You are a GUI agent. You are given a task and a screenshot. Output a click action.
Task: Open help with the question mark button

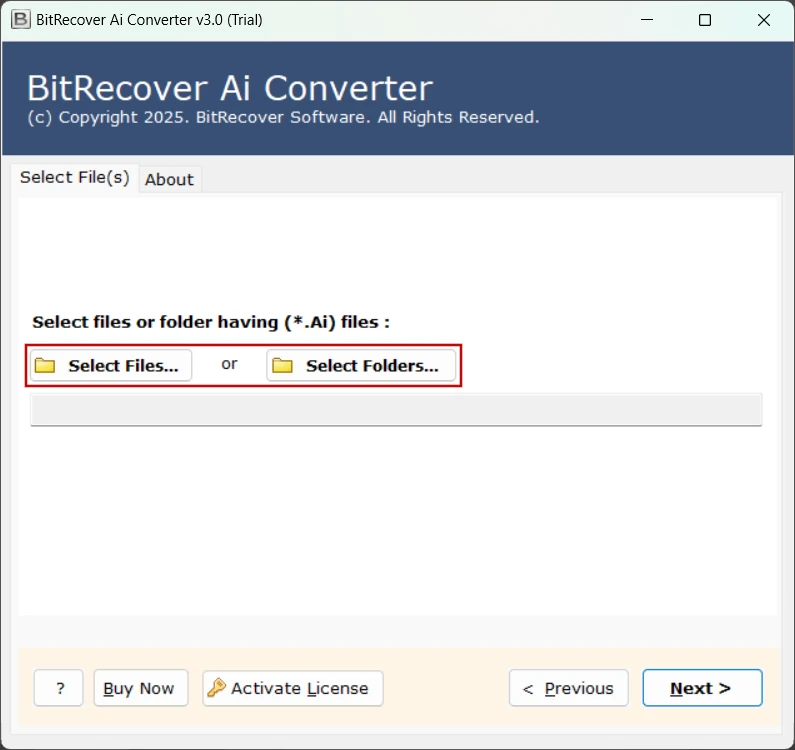[59, 688]
